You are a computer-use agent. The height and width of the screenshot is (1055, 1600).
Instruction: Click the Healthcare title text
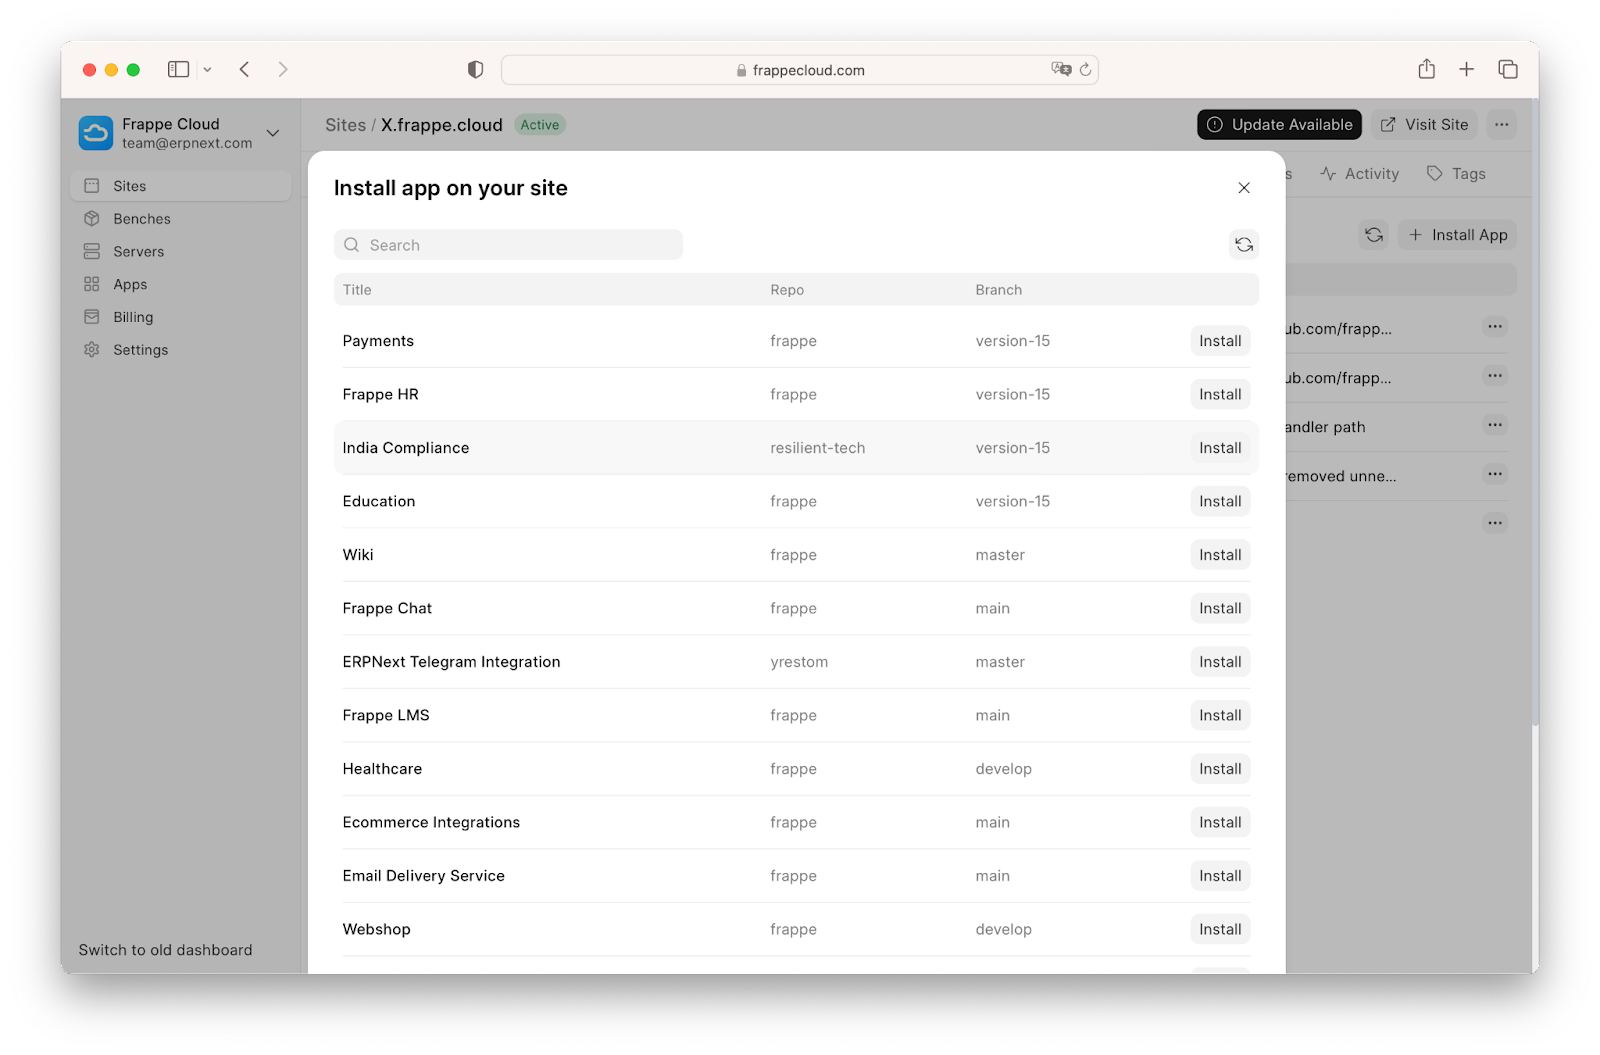[382, 769]
